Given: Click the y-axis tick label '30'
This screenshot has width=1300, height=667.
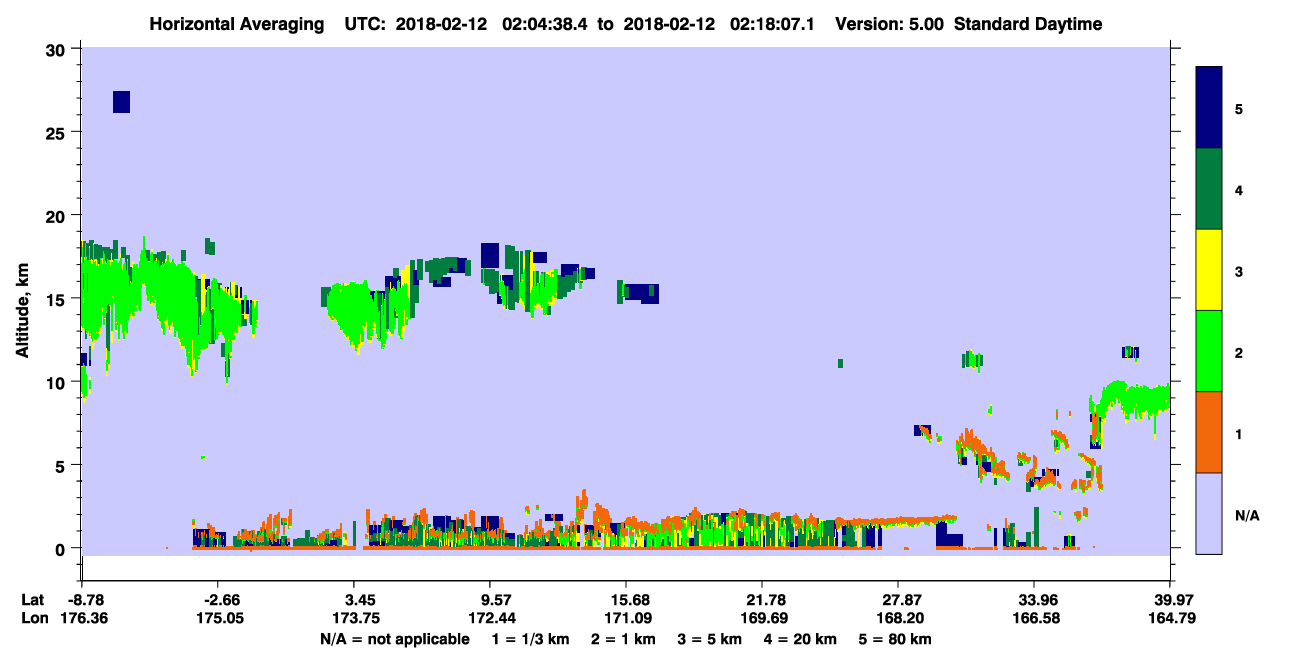Looking at the screenshot, I should [x=57, y=50].
